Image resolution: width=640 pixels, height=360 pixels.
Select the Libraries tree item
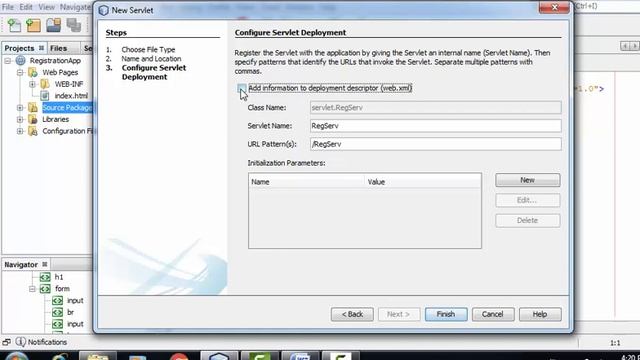[x=56, y=120]
